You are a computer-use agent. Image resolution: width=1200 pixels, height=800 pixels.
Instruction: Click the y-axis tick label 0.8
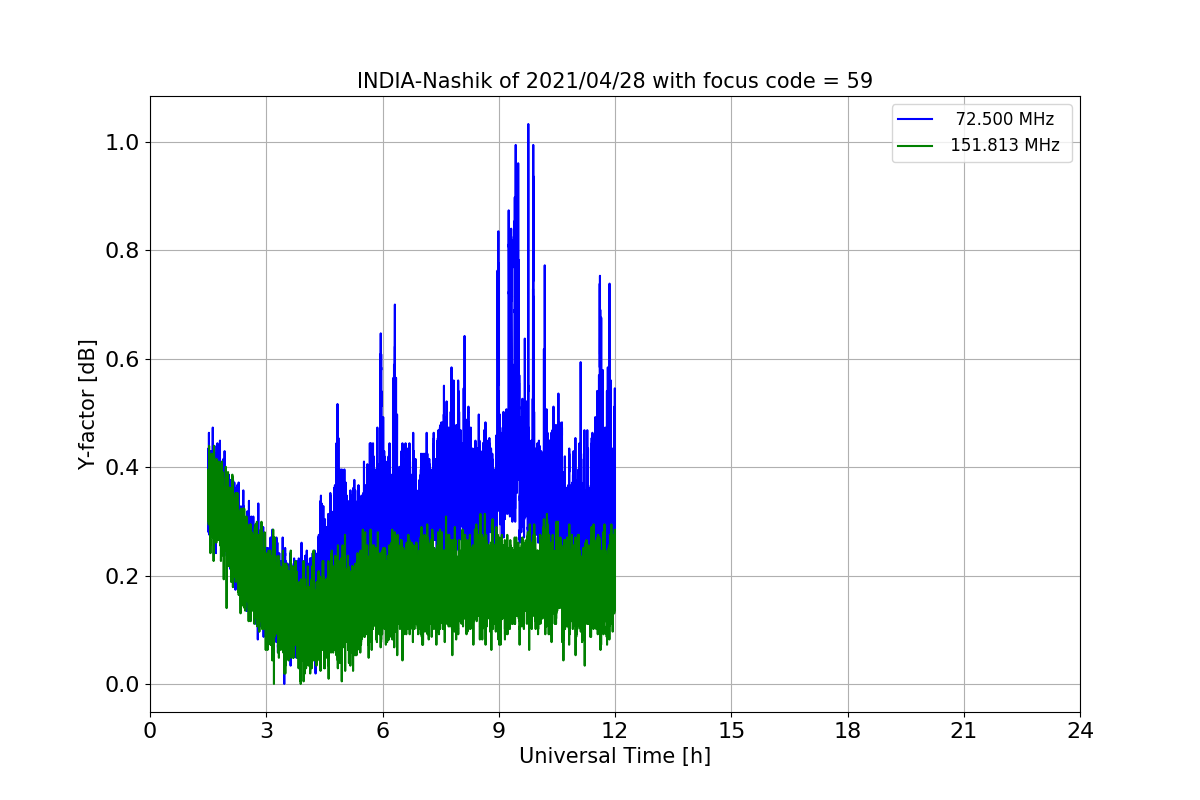(x=122, y=251)
